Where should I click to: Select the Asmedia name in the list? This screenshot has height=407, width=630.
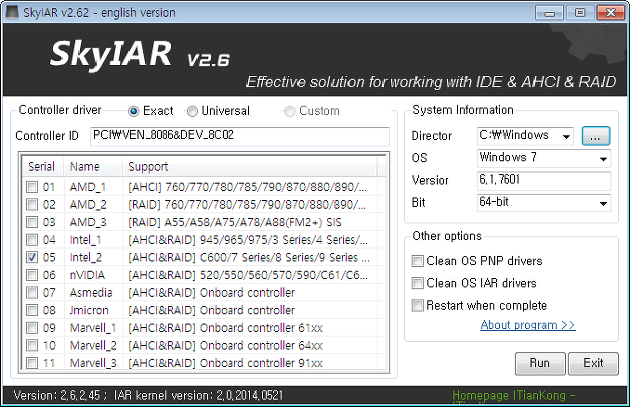91,292
